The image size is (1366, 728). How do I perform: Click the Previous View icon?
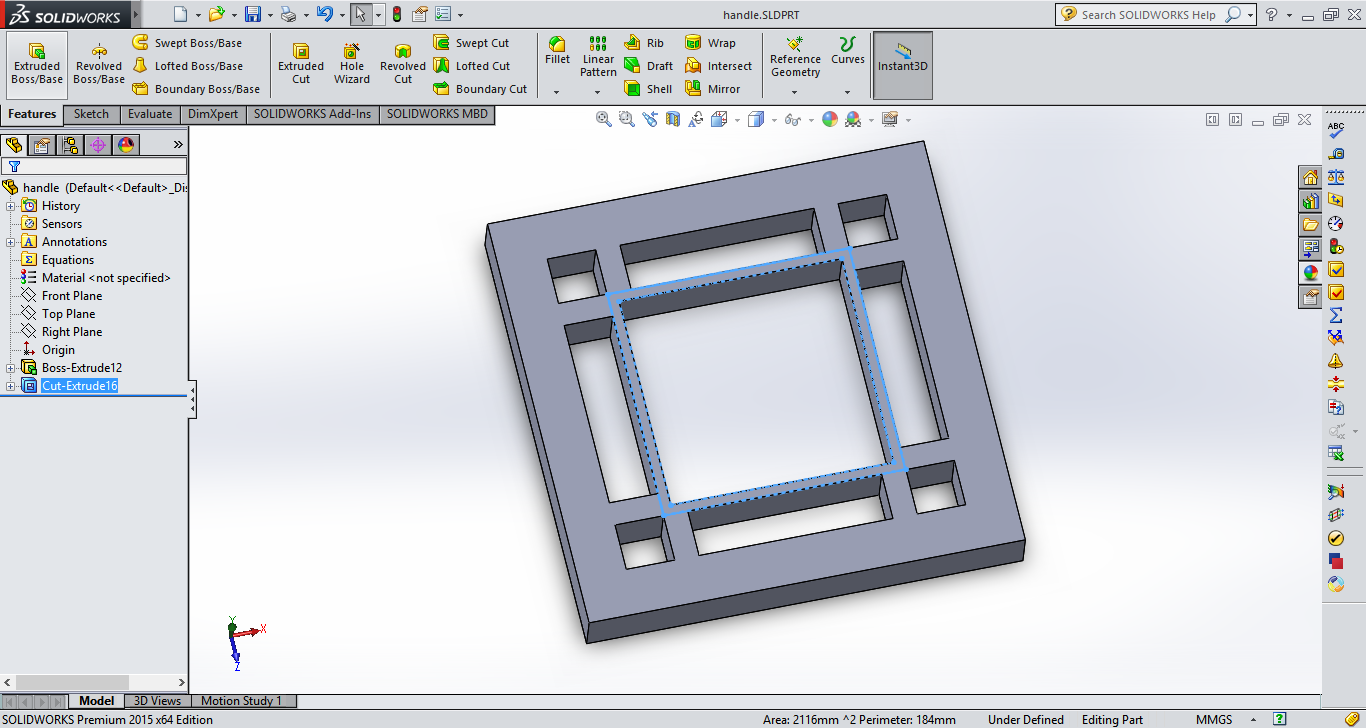click(x=650, y=119)
